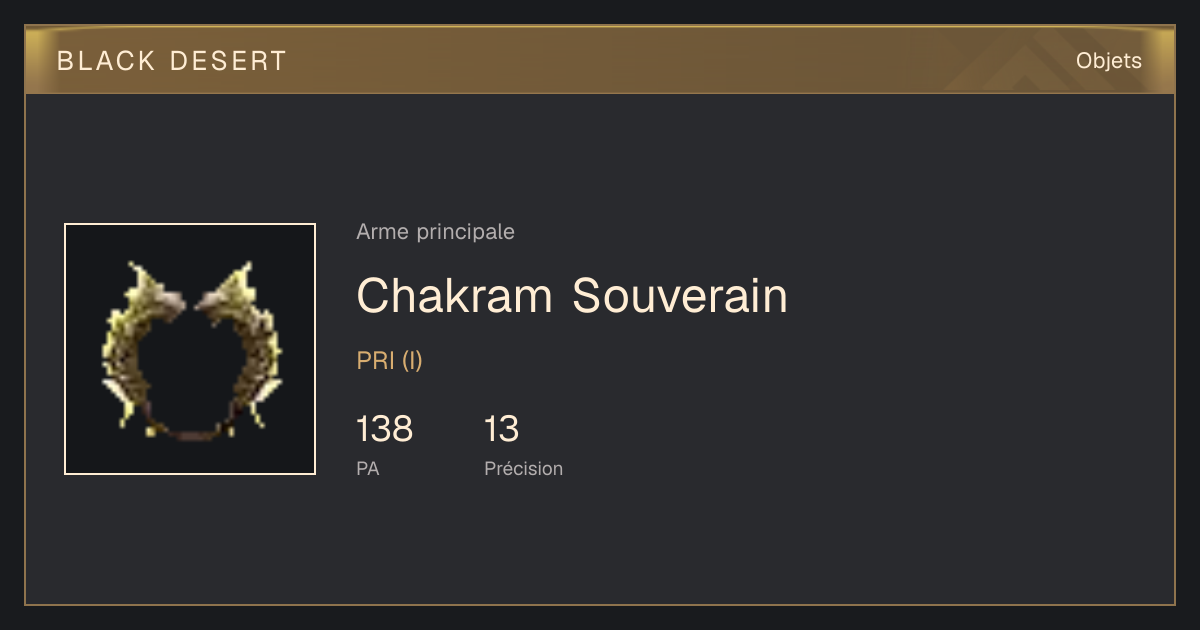Click empty card area below the stats
1200x630 pixels.
[700, 545]
